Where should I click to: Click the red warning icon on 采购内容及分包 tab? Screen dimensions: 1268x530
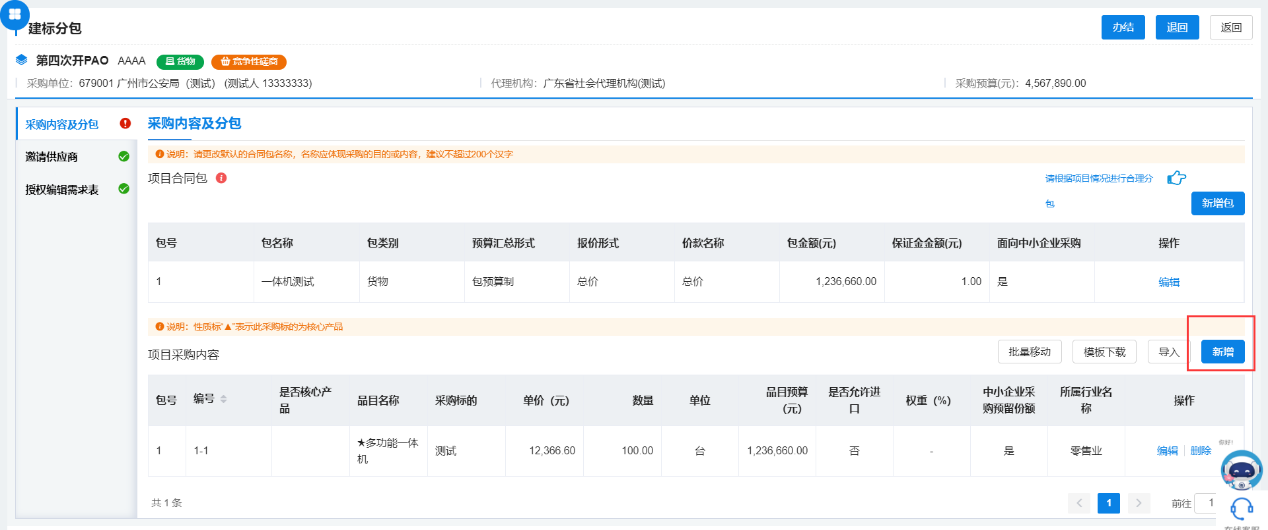(x=125, y=124)
